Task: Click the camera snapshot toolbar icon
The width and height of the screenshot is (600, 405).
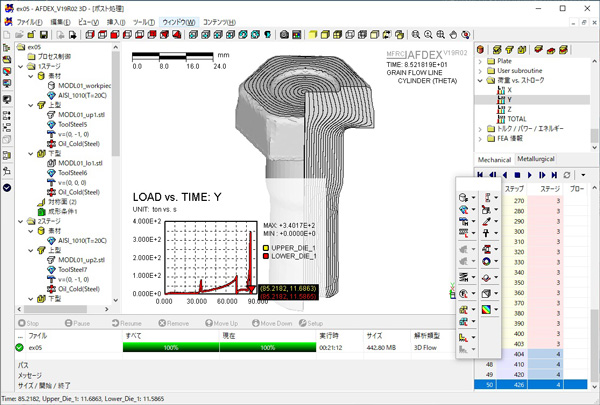Action: [x=284, y=35]
